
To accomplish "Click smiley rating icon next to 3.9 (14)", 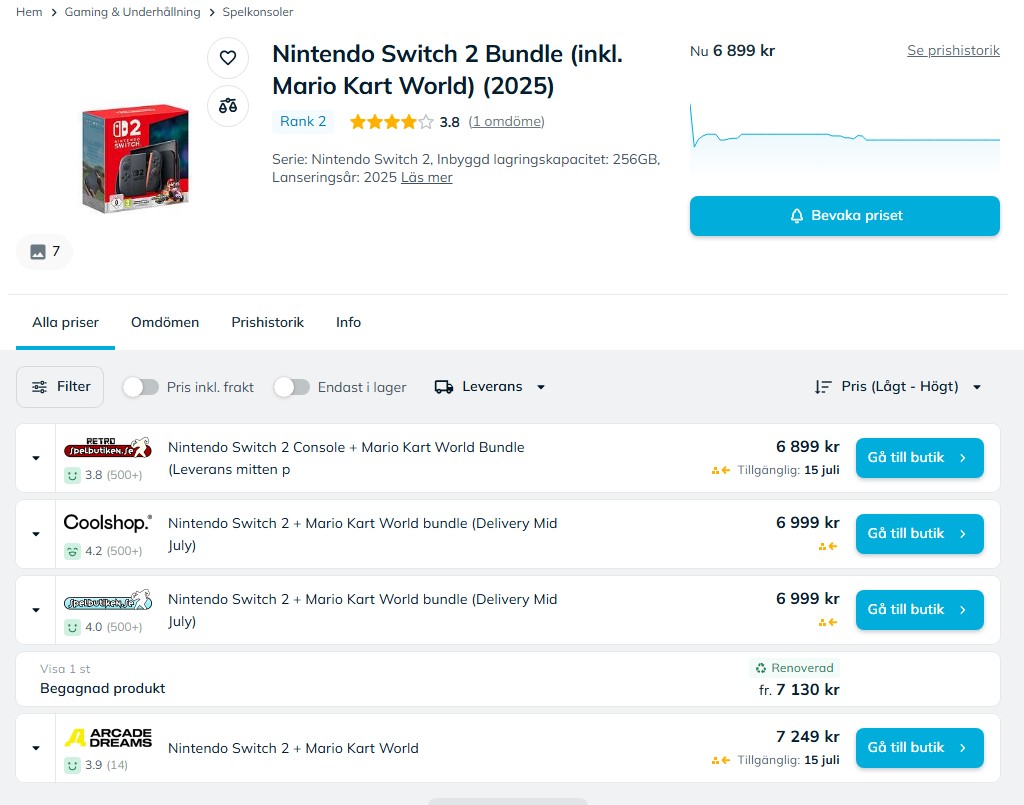I will 72,765.
